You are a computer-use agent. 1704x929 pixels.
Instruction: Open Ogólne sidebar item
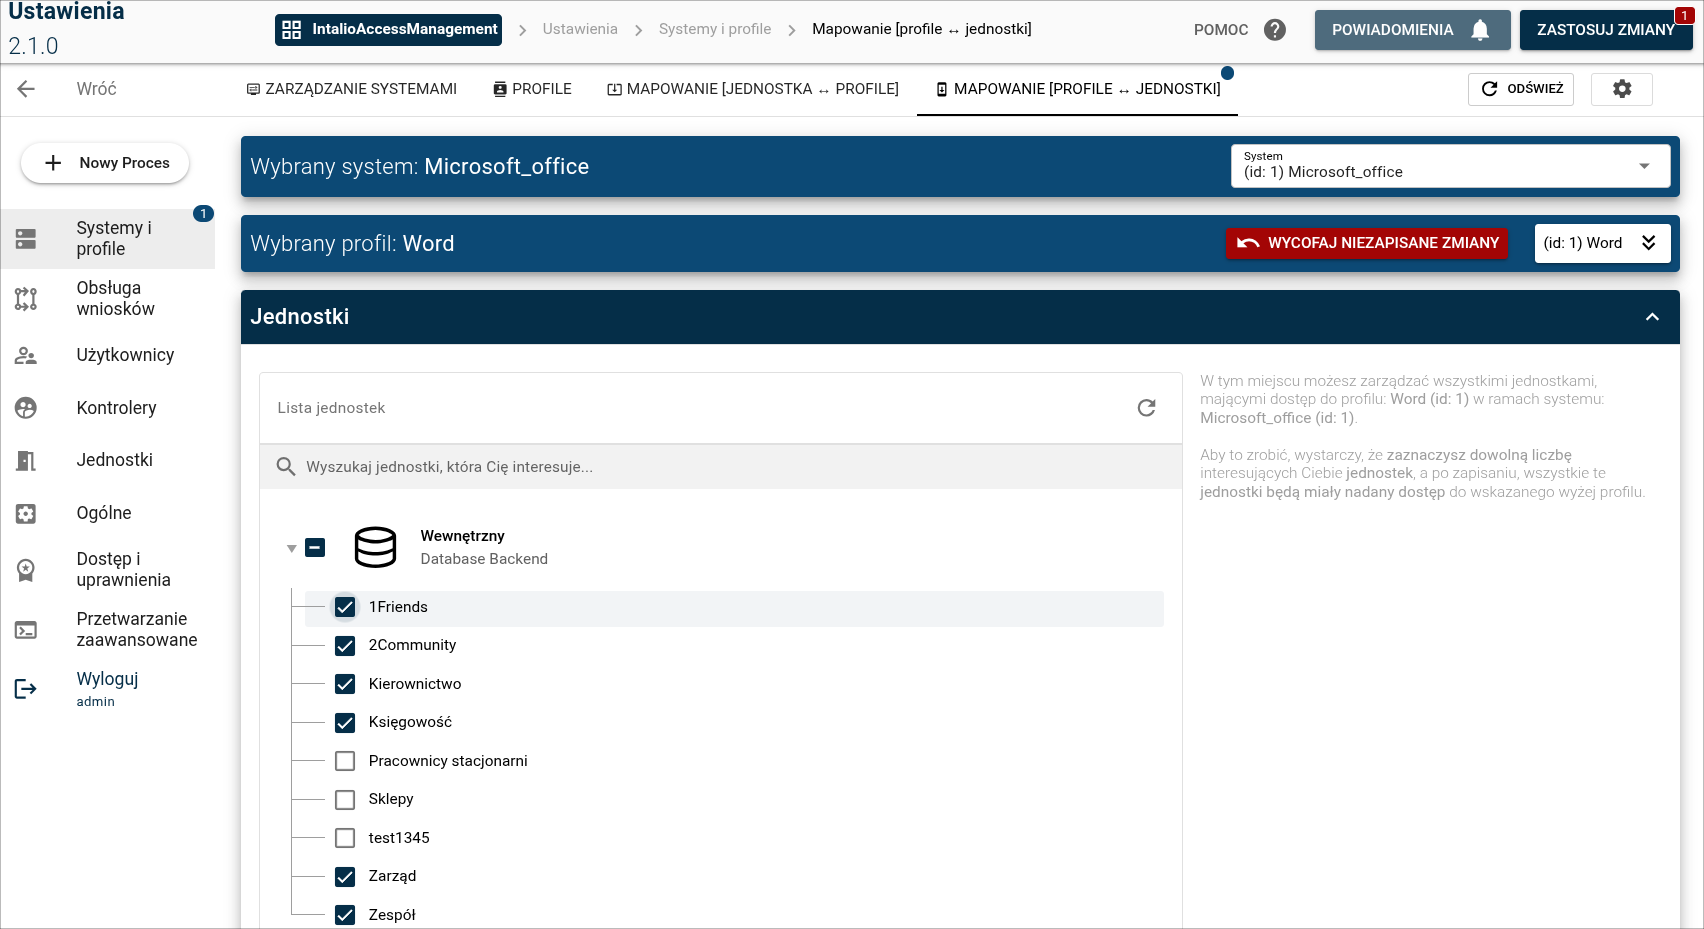108,513
